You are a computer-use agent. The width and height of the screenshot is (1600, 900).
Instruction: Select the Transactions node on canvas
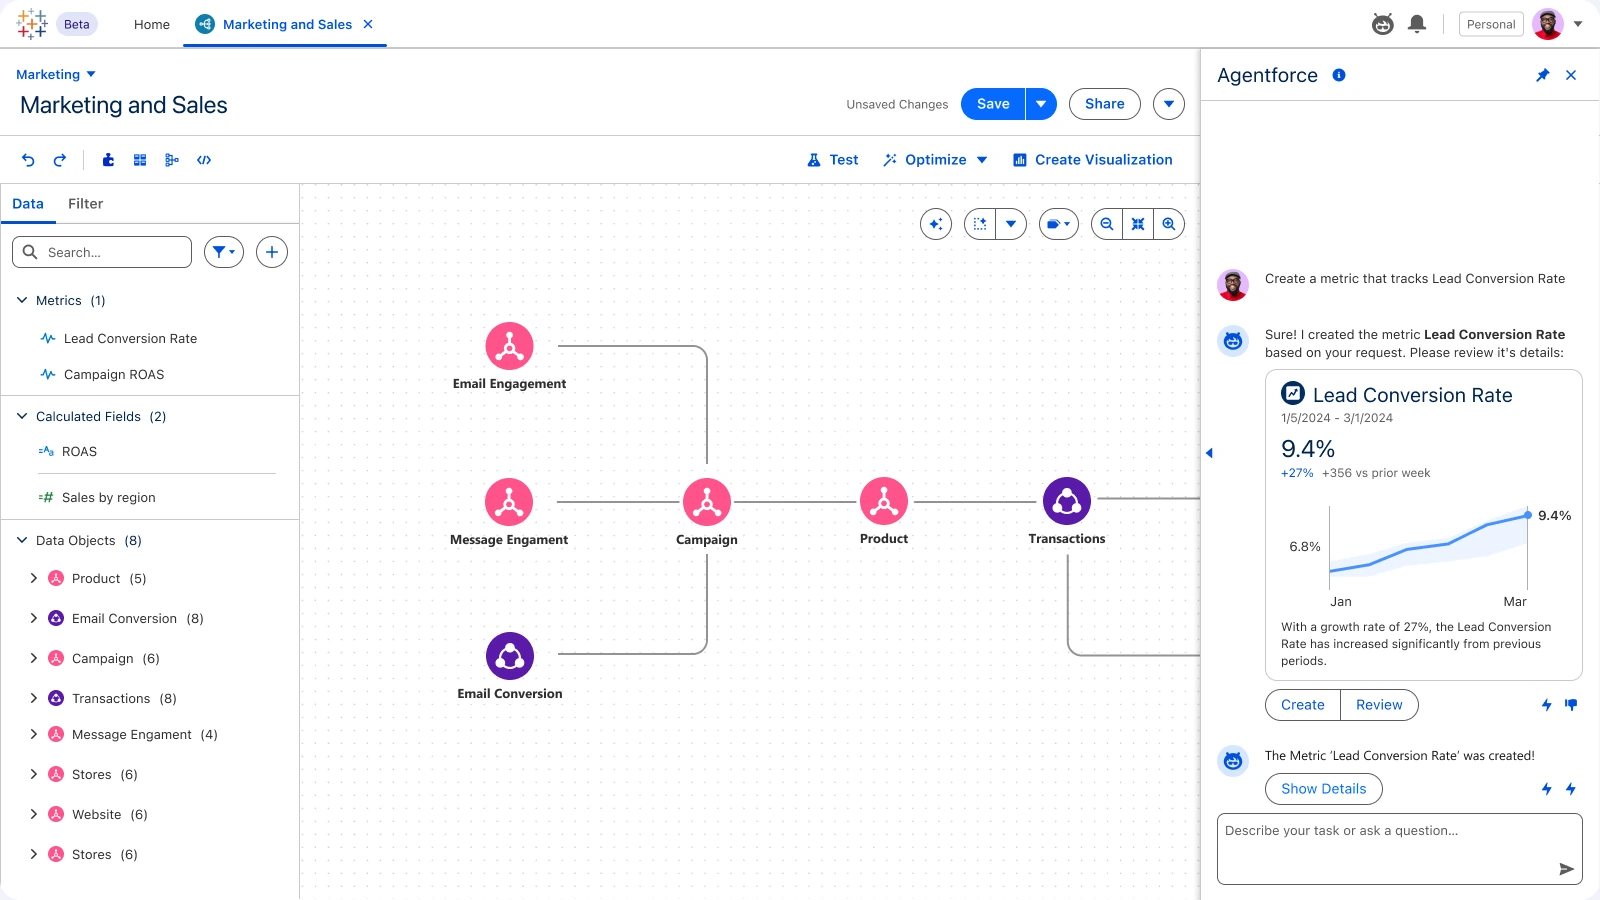[x=1067, y=501]
